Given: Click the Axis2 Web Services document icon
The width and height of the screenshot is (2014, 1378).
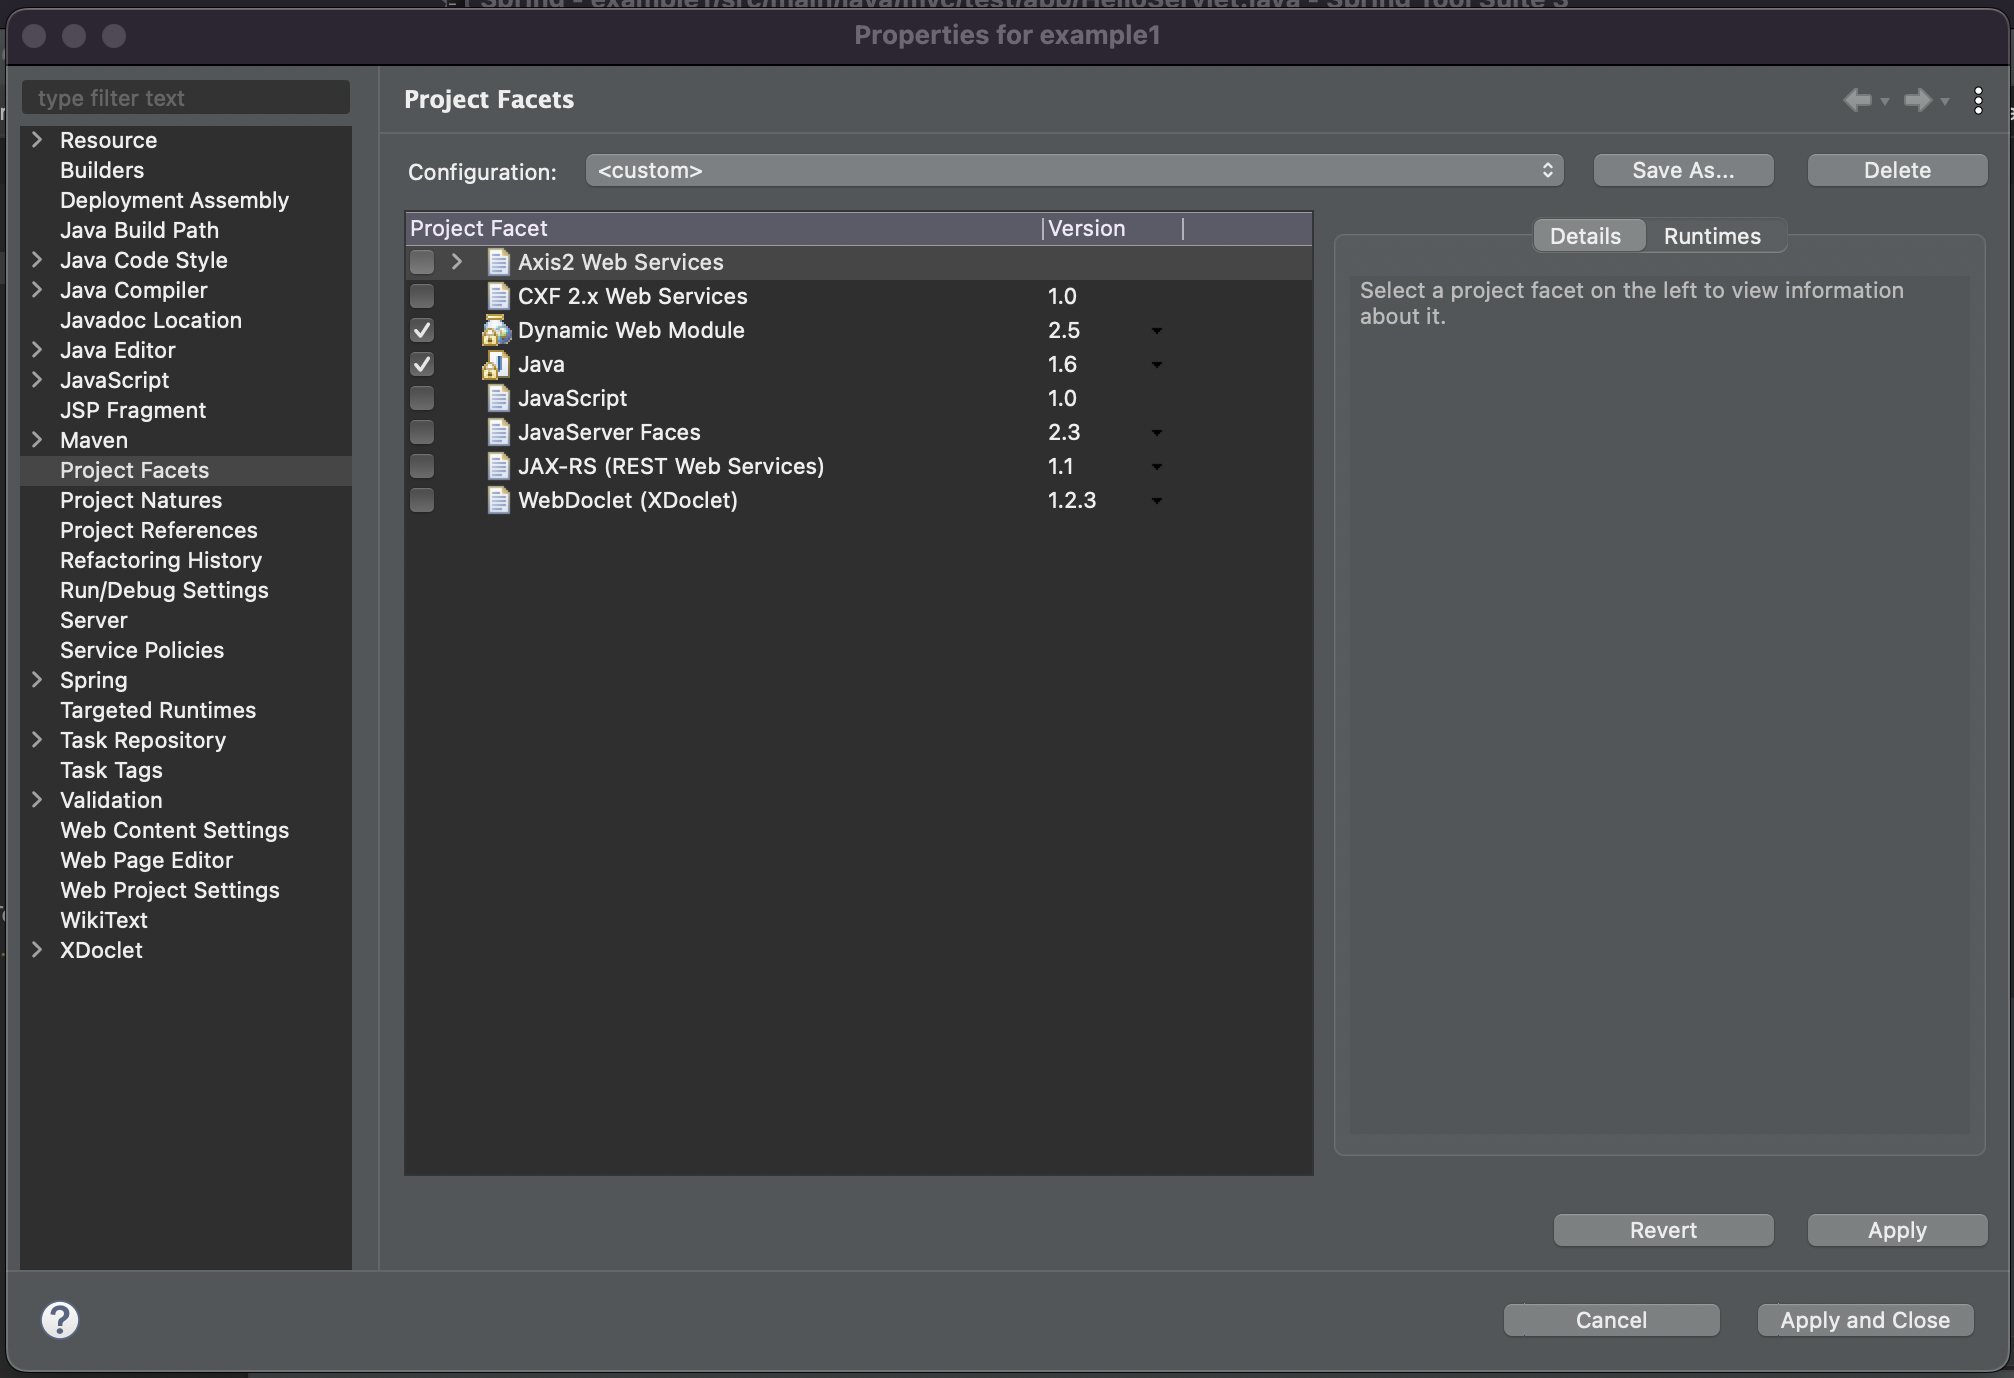Looking at the screenshot, I should [x=498, y=262].
